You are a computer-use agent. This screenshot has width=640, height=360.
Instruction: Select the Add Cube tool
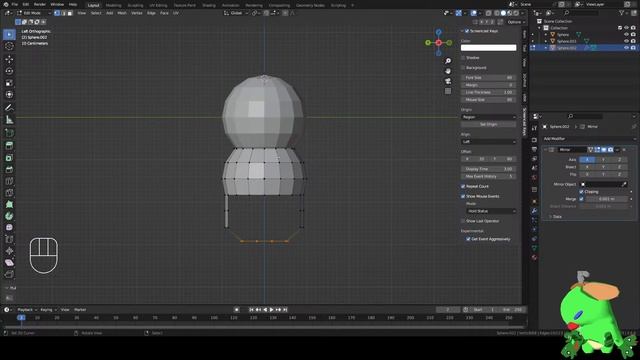coord(9,133)
